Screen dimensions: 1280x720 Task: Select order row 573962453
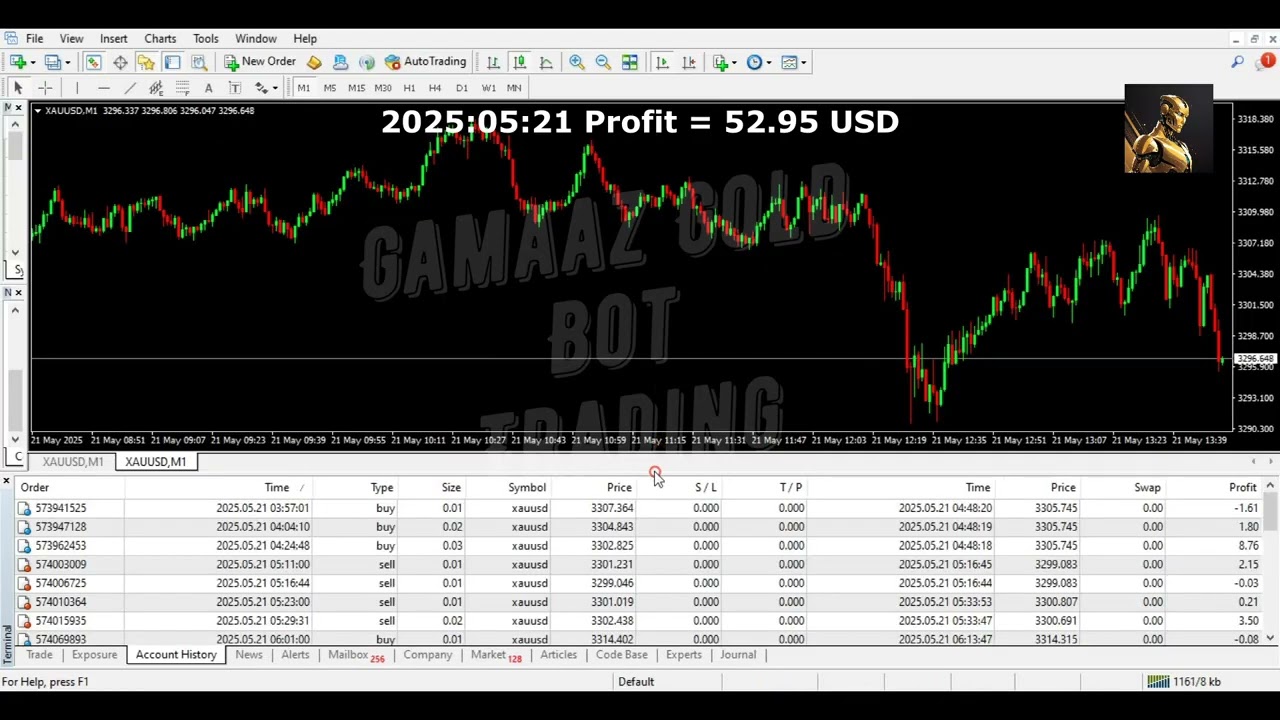[x=640, y=546]
